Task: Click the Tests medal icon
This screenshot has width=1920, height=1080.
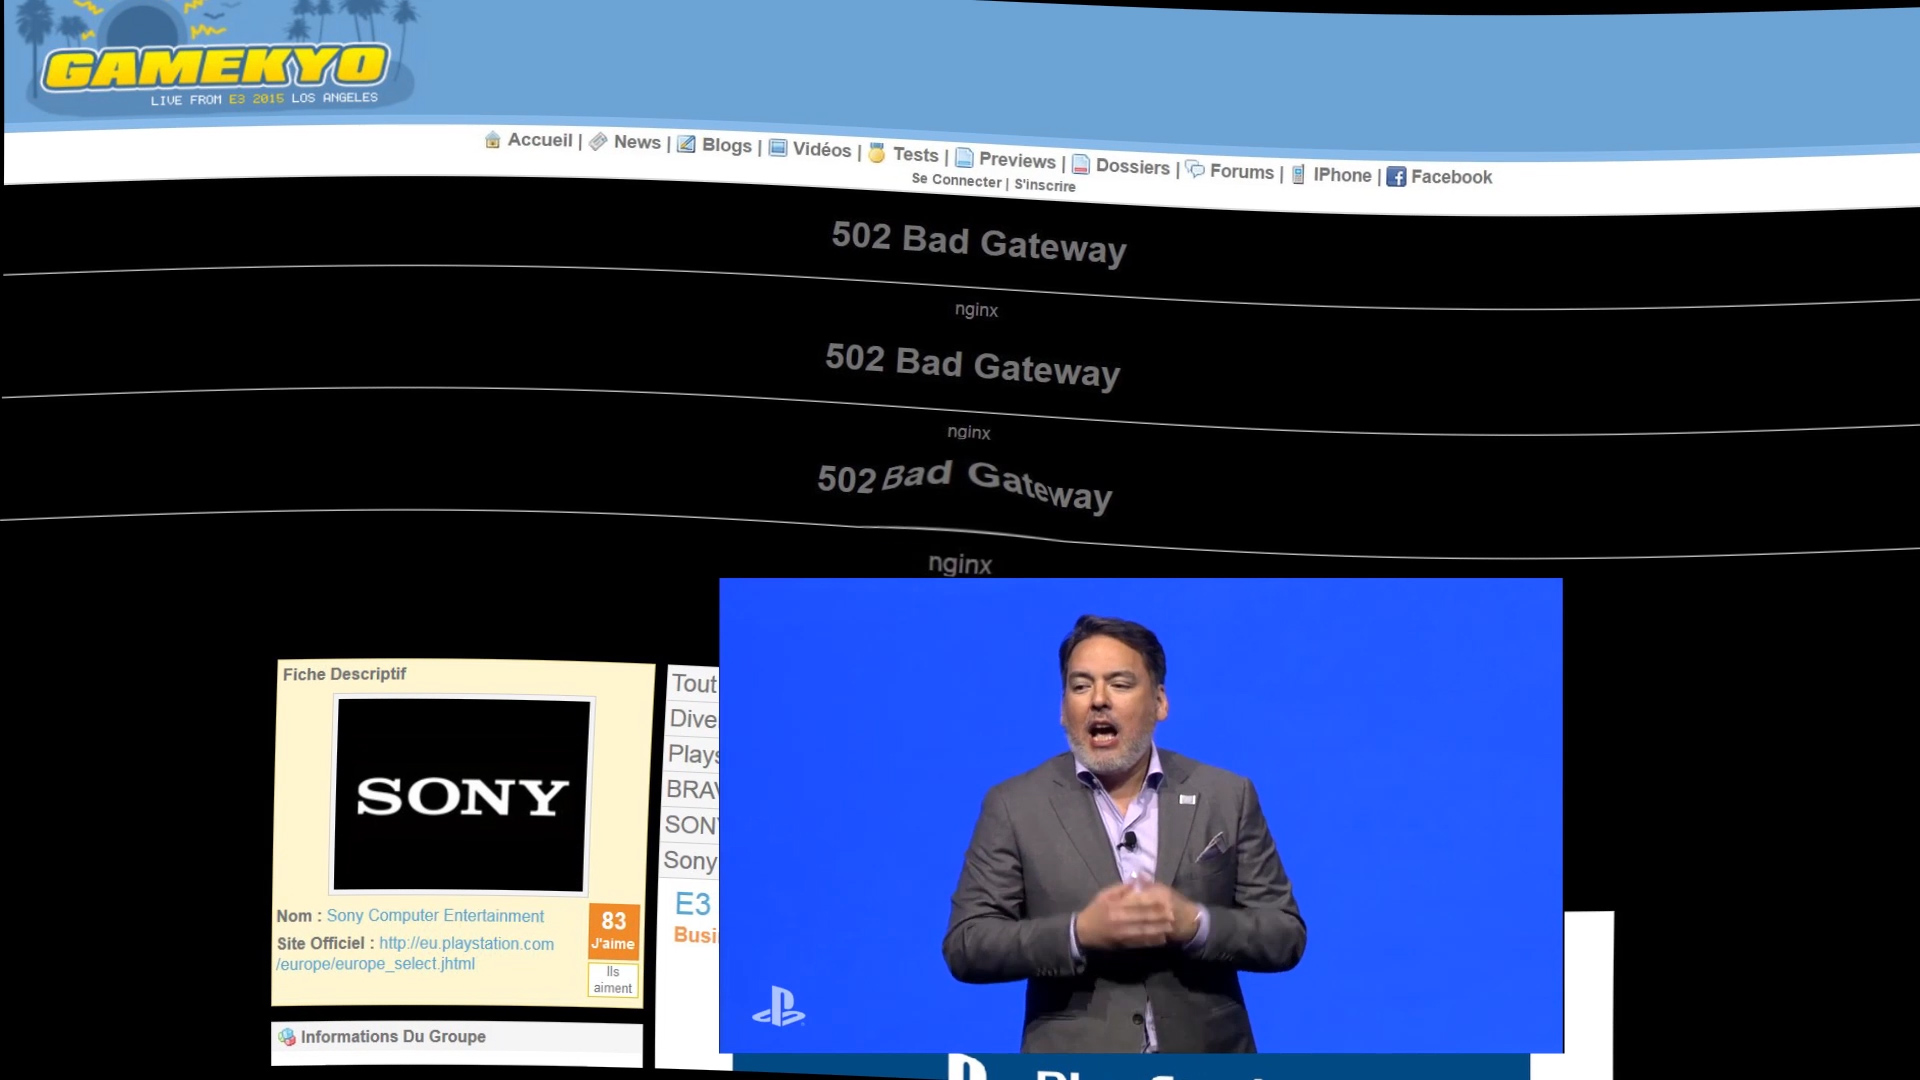Action: (x=877, y=153)
